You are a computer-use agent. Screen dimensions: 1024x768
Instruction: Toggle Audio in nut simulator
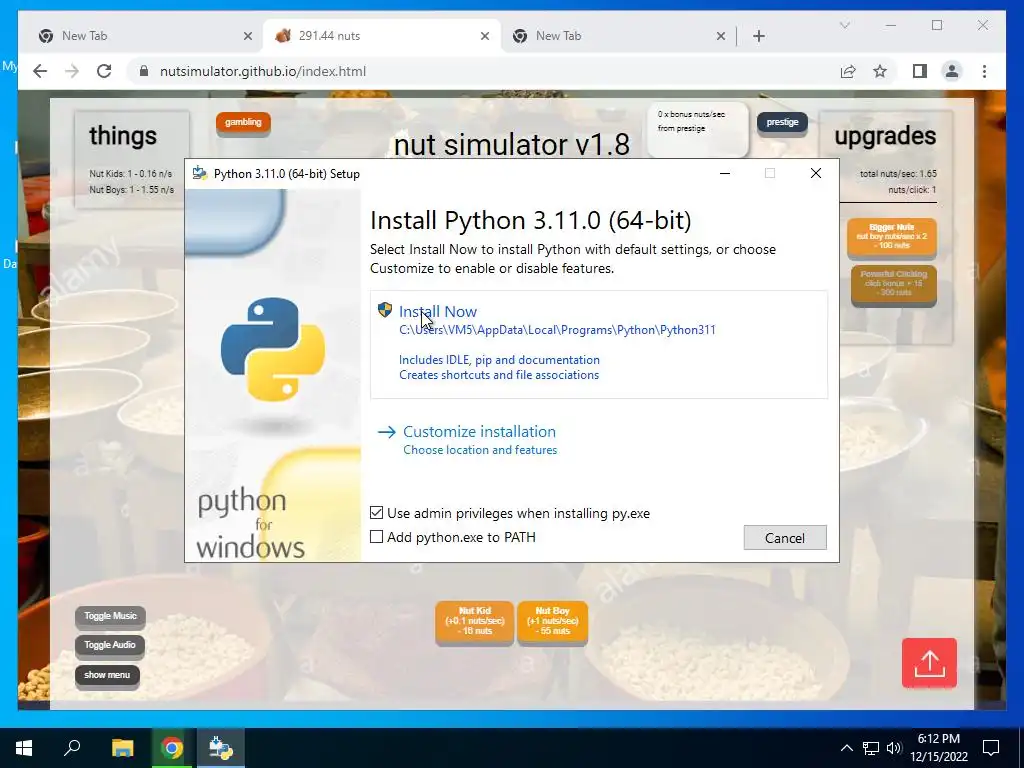(110, 645)
